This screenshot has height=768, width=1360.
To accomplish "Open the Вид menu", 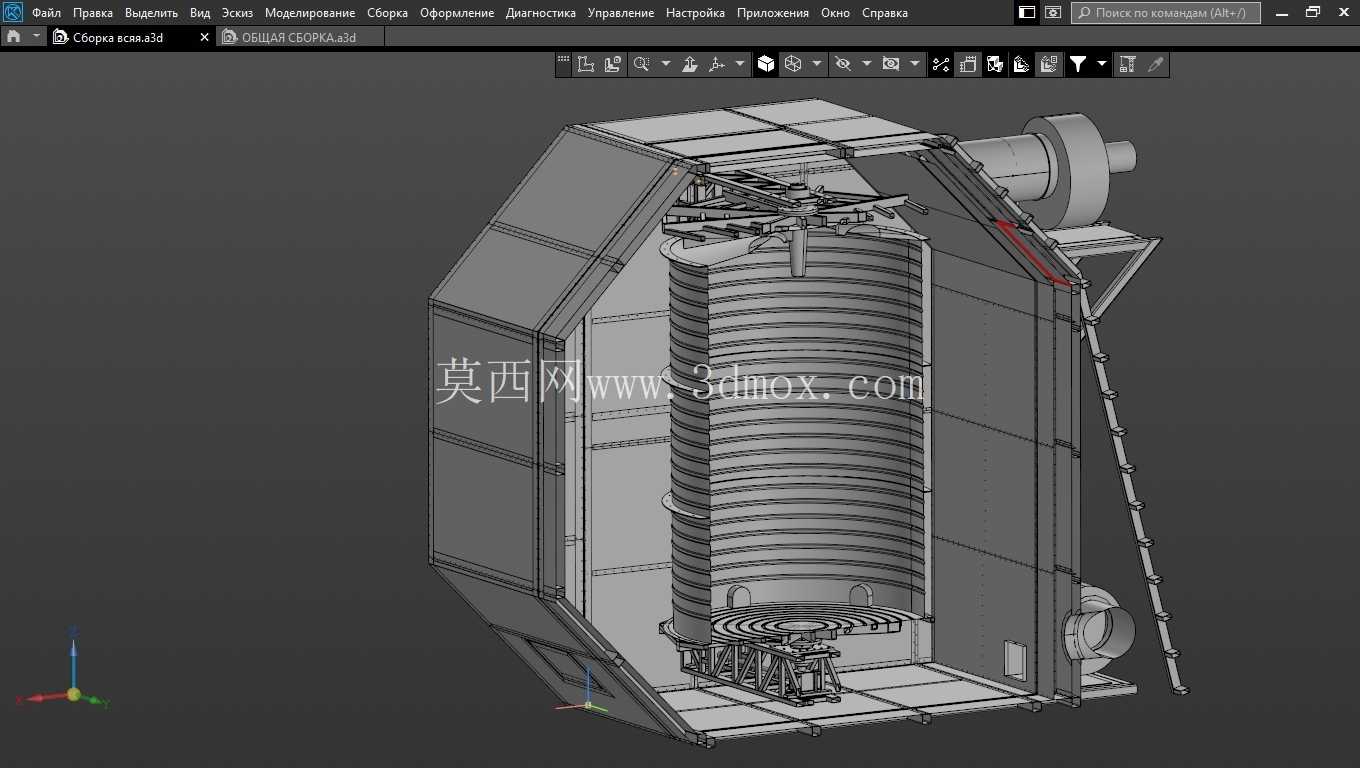I will point(200,13).
